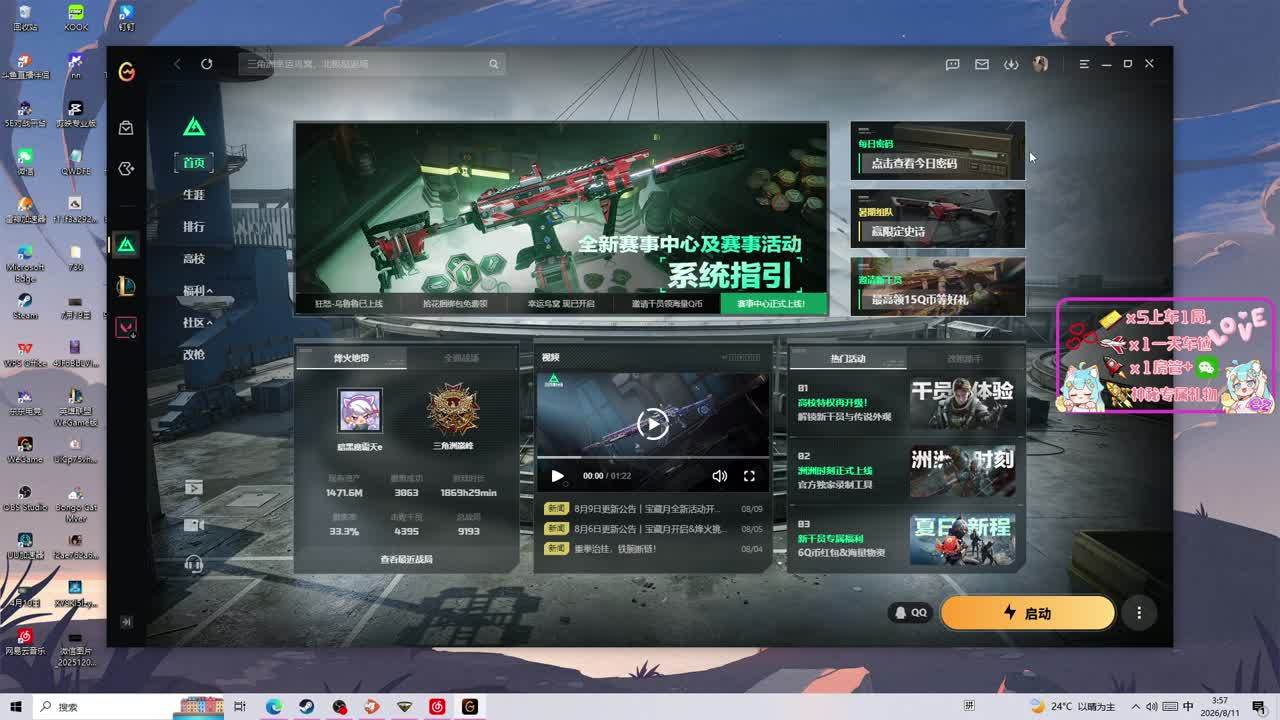Open the download manager icon
Viewport: 1280px width, 720px height.
point(1011,64)
